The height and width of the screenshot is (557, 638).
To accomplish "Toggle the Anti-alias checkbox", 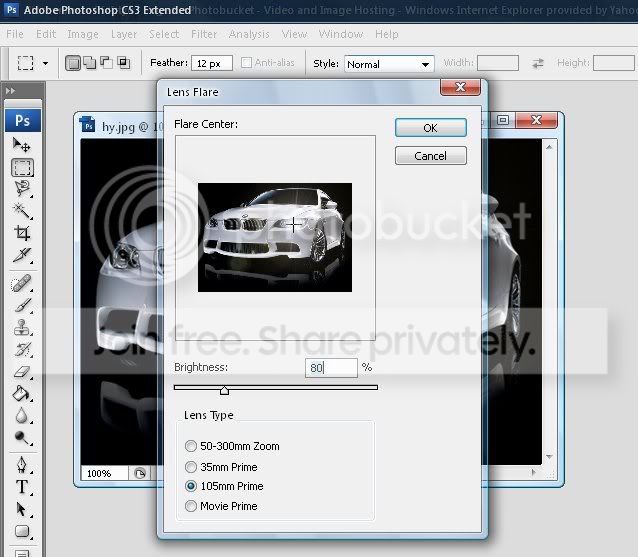I will pyautogui.click(x=246, y=63).
